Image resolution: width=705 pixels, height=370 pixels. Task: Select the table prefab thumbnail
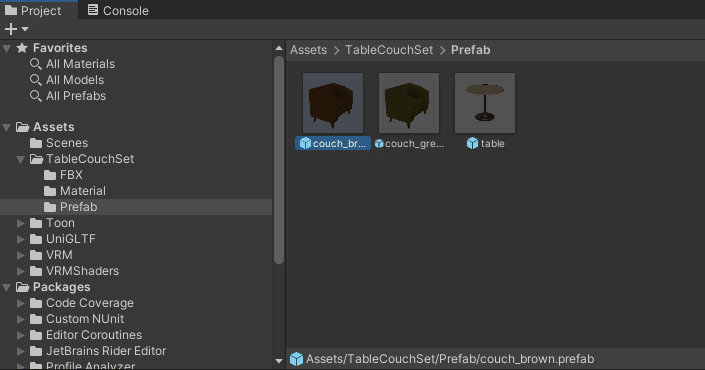485,103
